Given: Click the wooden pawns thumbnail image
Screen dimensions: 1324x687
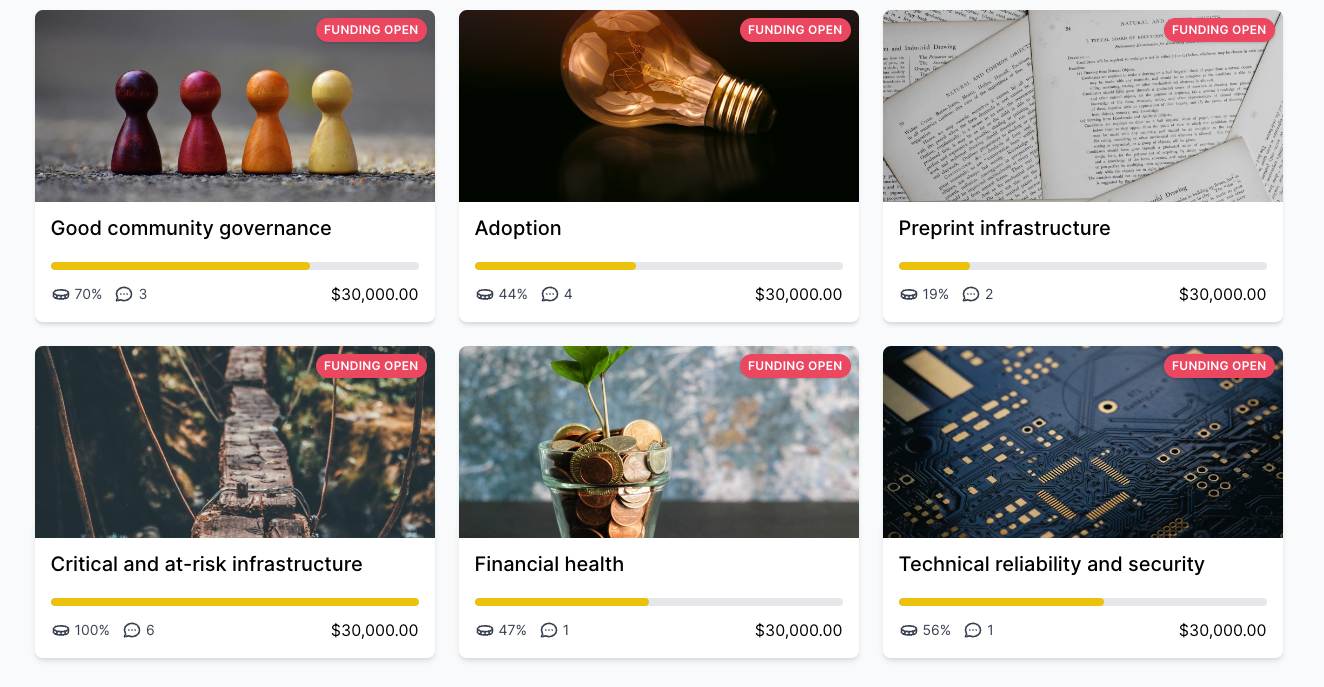Looking at the screenshot, I should coord(235,106).
